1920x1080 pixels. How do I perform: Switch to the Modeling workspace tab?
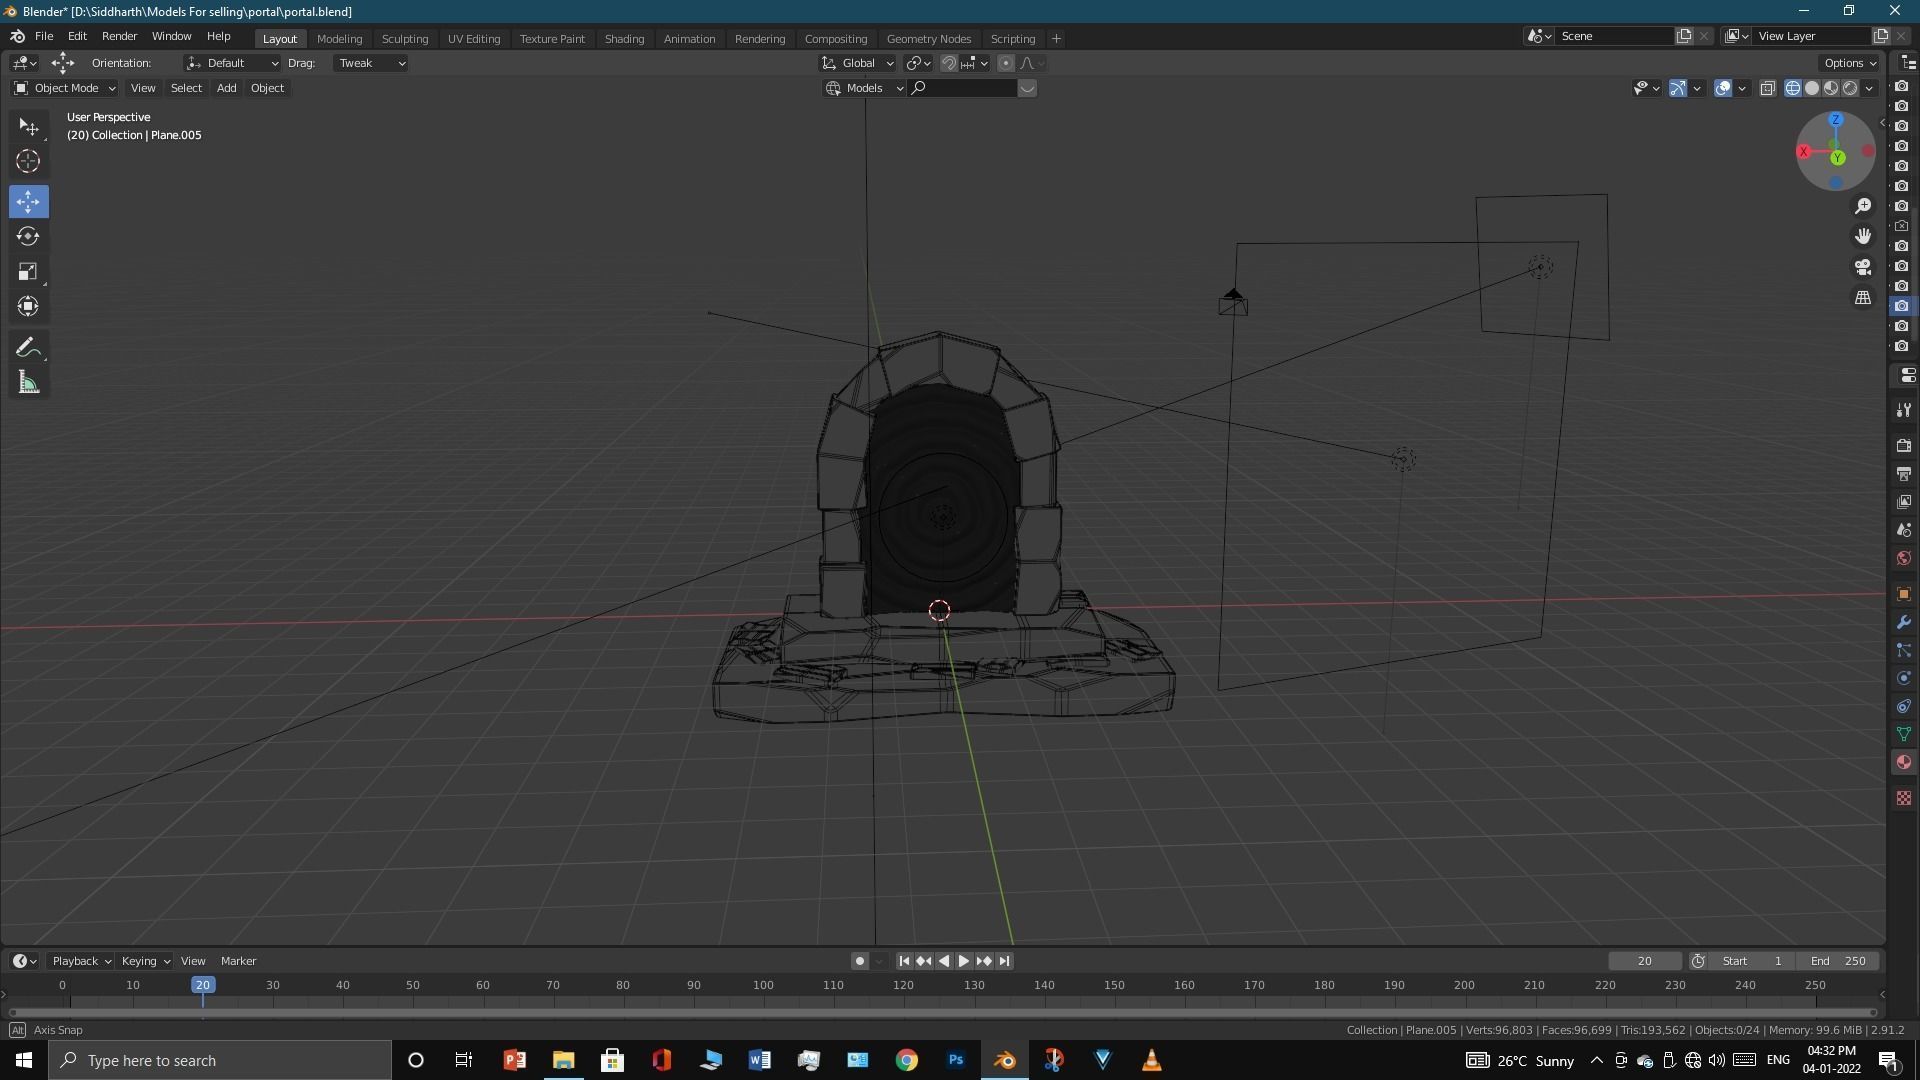(x=339, y=39)
